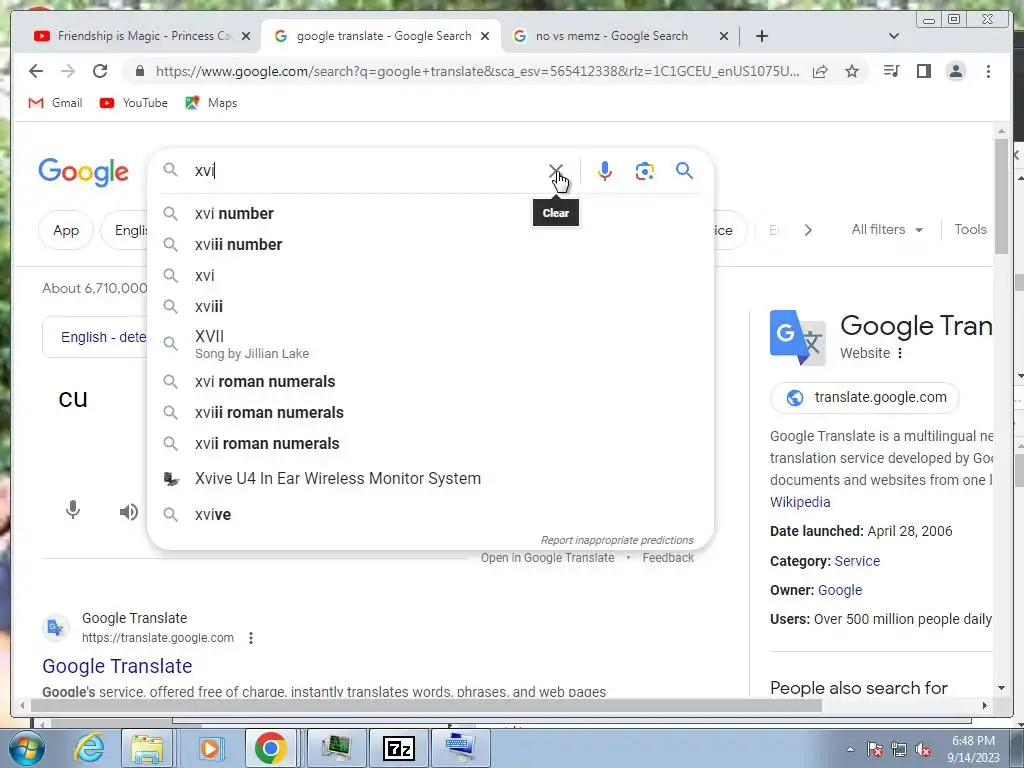The height and width of the screenshot is (768, 1024).
Task: Clear the search box text
Action: click(555, 171)
